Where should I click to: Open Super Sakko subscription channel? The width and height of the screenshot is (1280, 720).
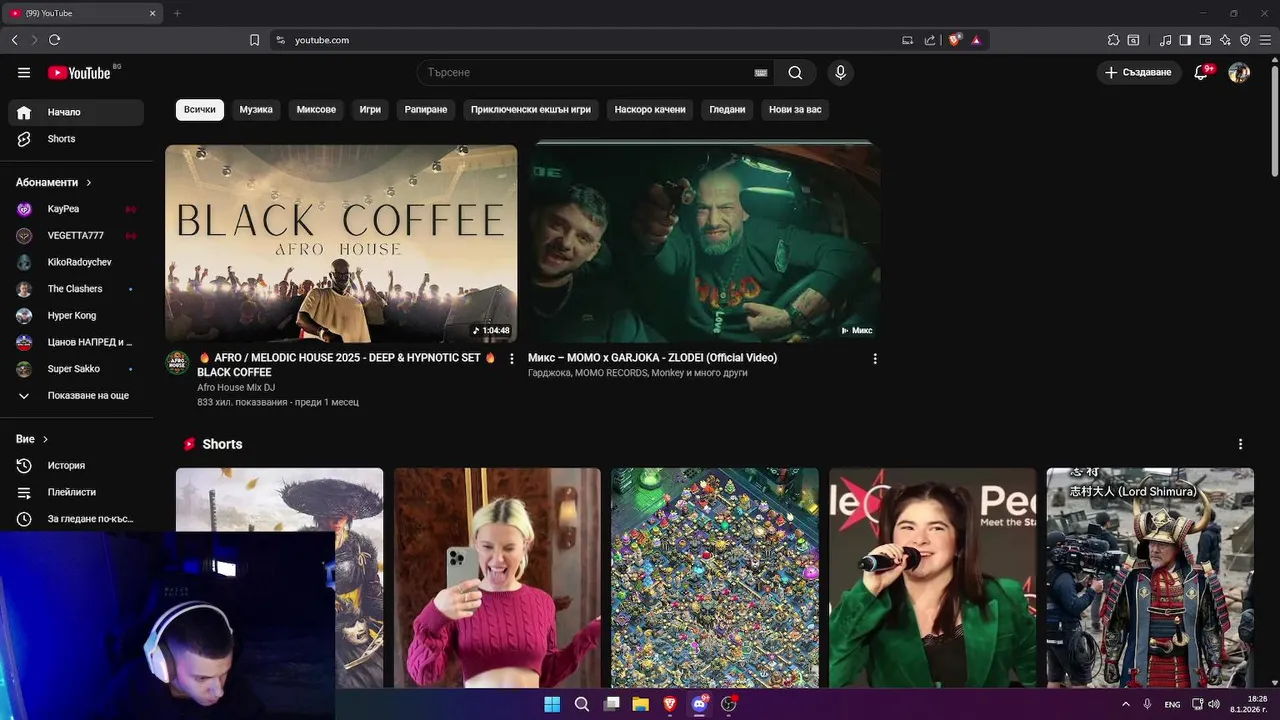[x=76, y=369]
